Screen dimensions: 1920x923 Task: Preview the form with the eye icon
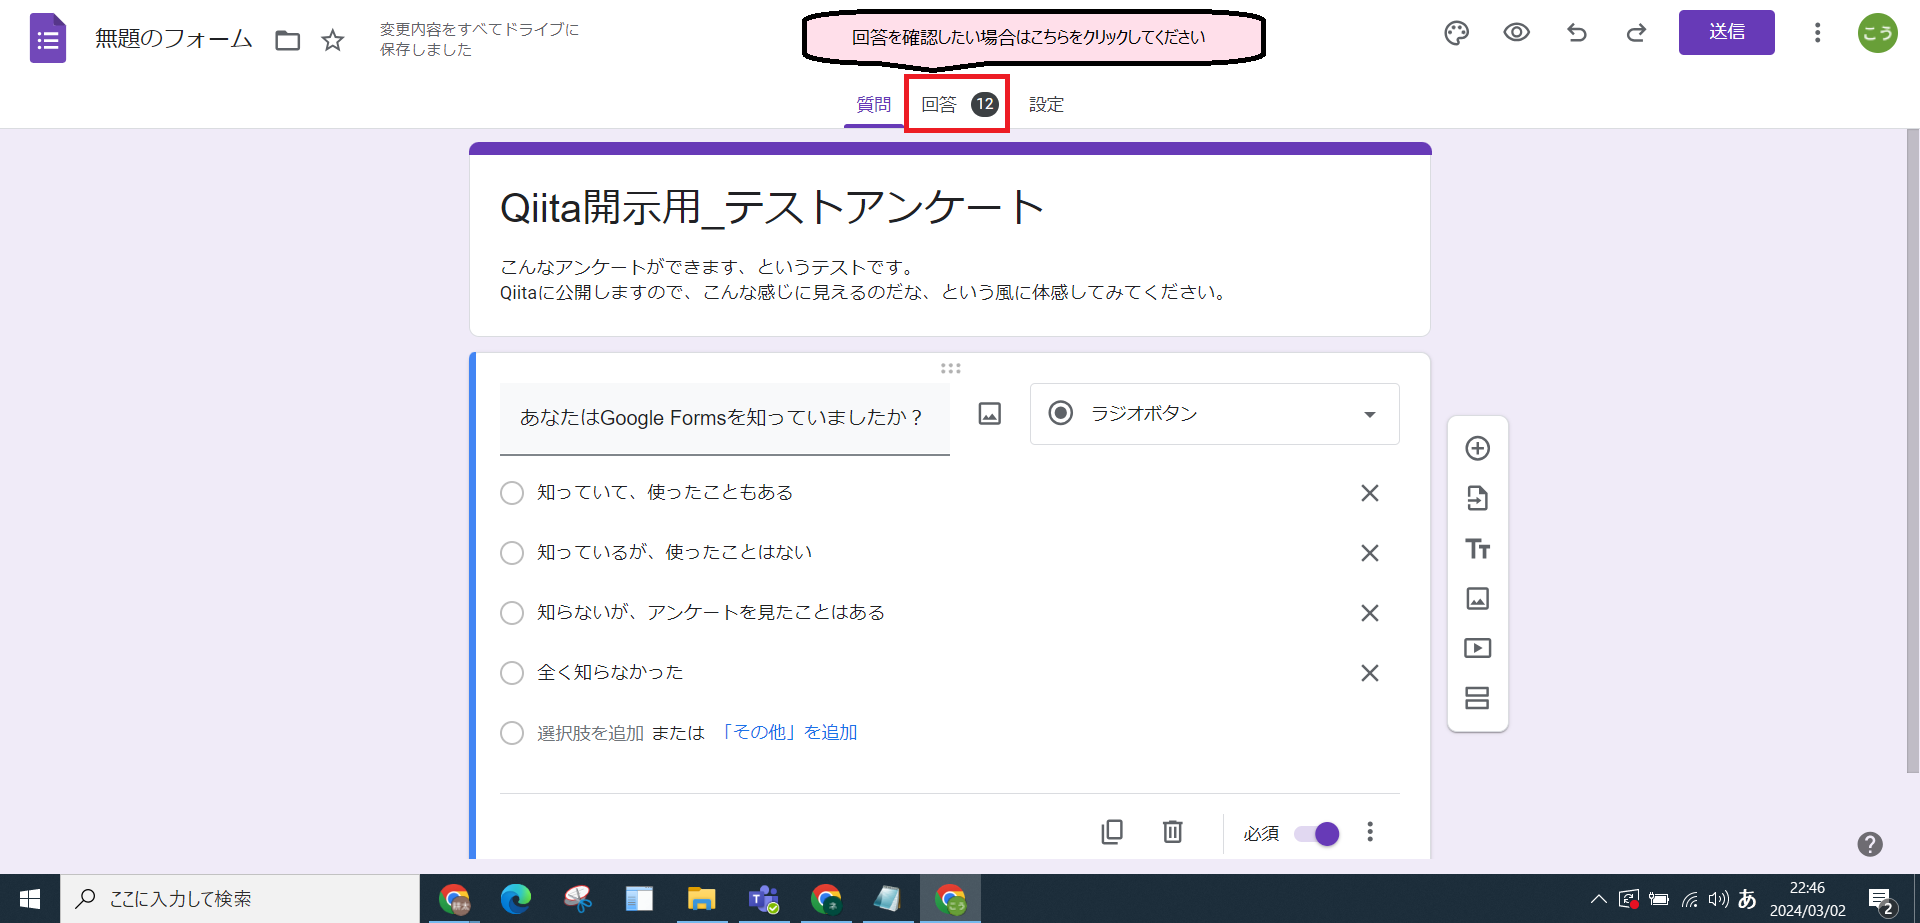[1516, 33]
